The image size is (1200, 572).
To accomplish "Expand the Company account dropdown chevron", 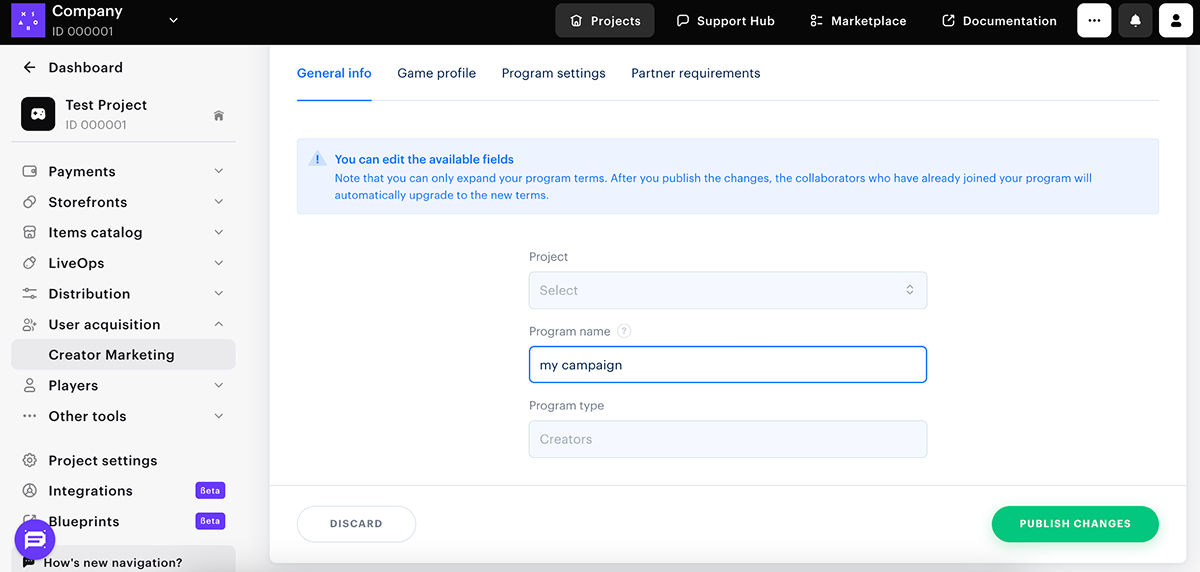I will point(173,21).
